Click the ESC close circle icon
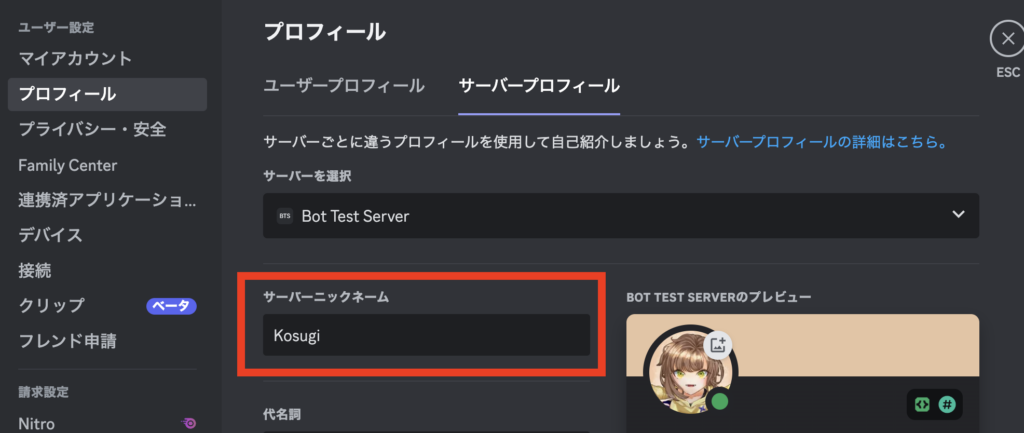Screen dimensions: 1024x433 pos(1008,39)
